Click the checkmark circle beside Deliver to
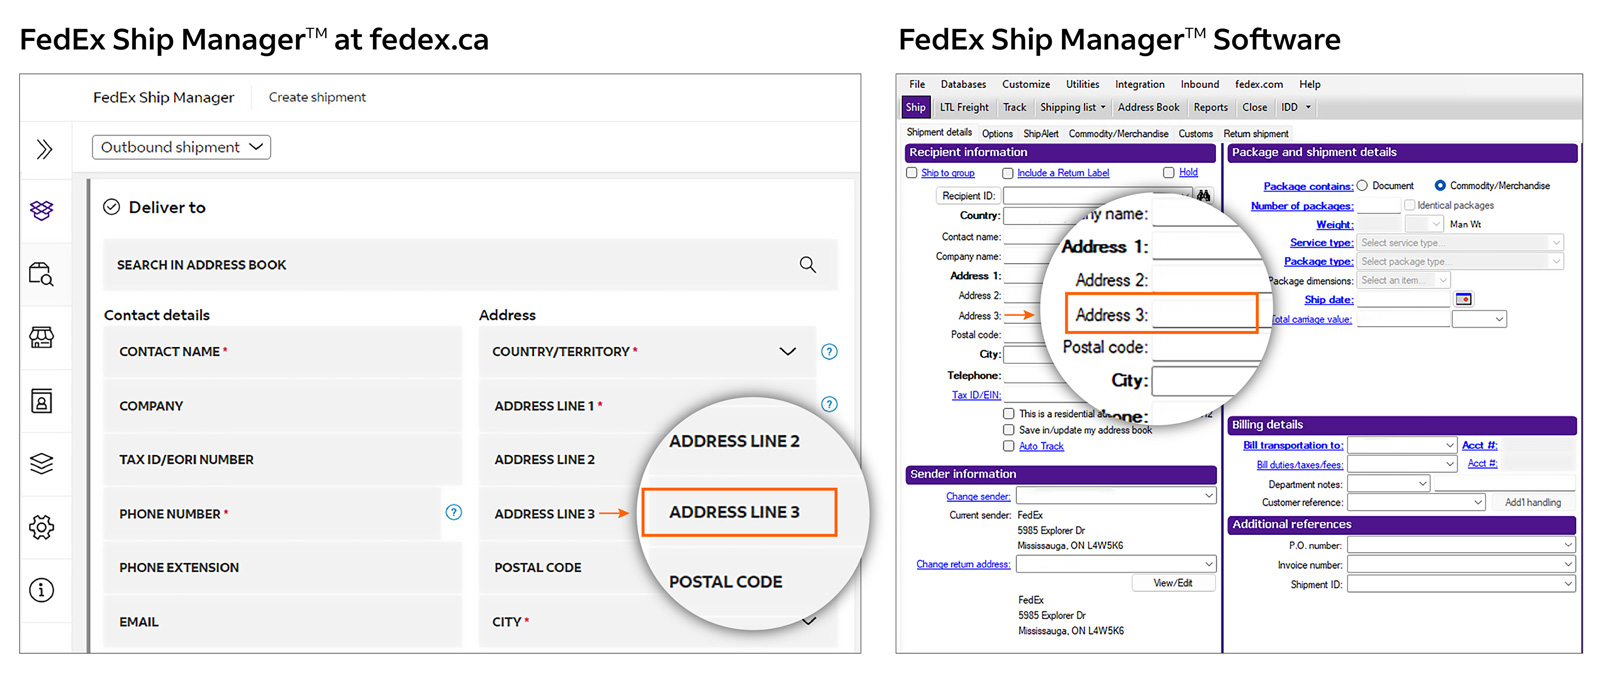Viewport: 1600px width, 679px height. [x=112, y=207]
